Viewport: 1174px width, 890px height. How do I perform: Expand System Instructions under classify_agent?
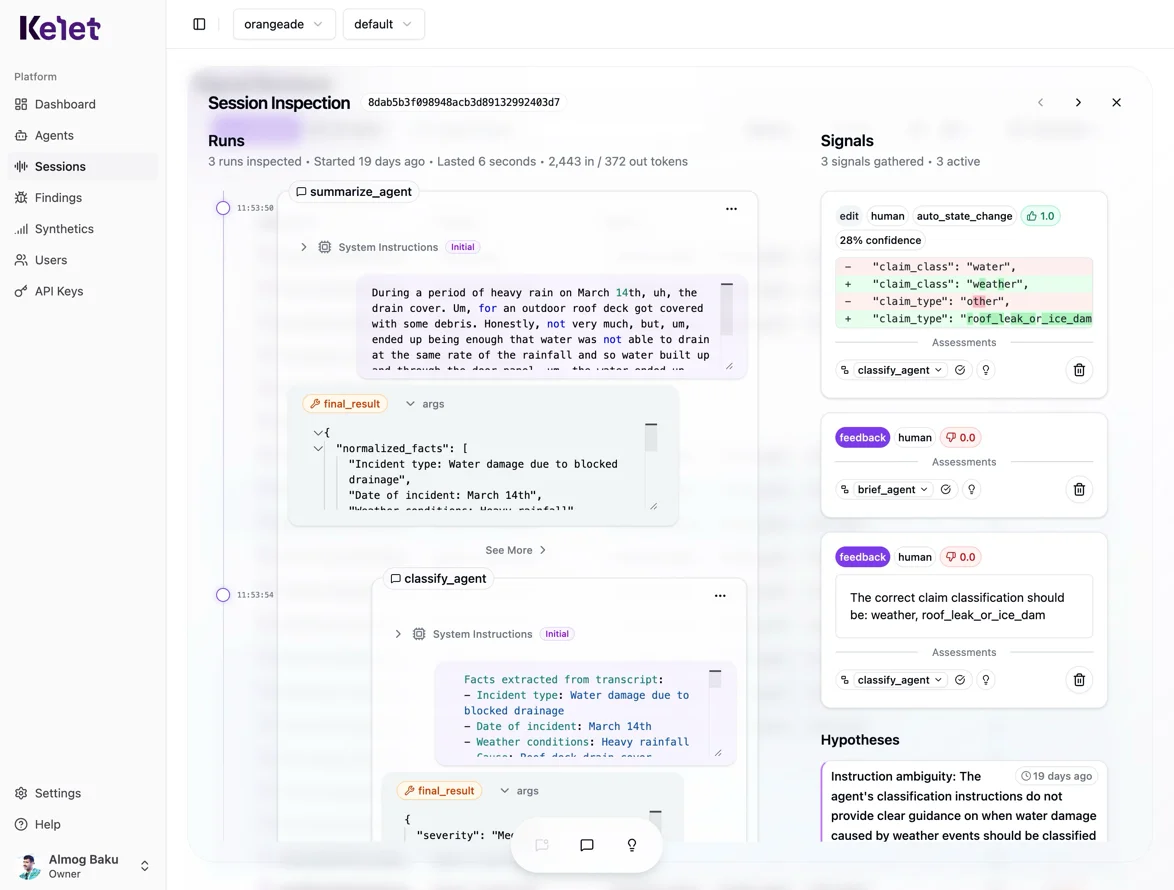(x=398, y=633)
